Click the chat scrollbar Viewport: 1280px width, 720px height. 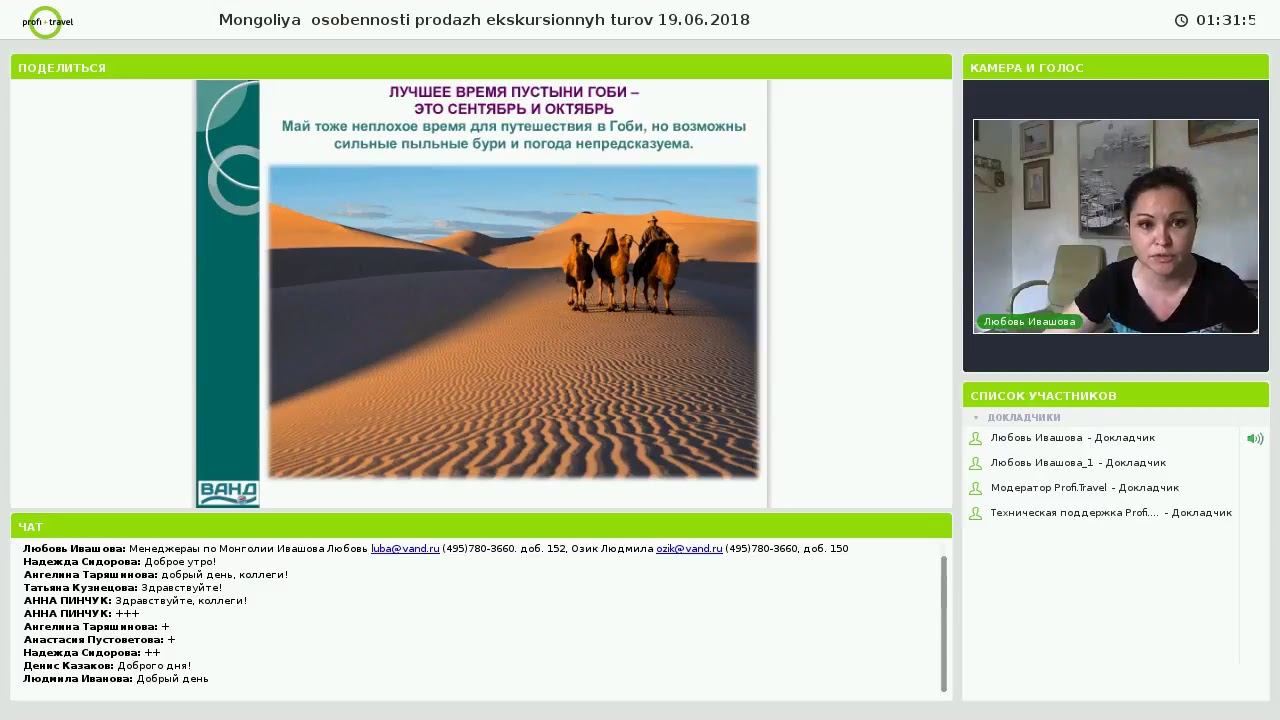944,623
